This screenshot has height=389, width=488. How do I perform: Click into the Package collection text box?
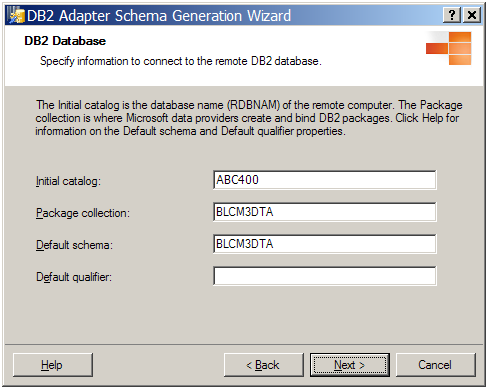[x=324, y=212]
